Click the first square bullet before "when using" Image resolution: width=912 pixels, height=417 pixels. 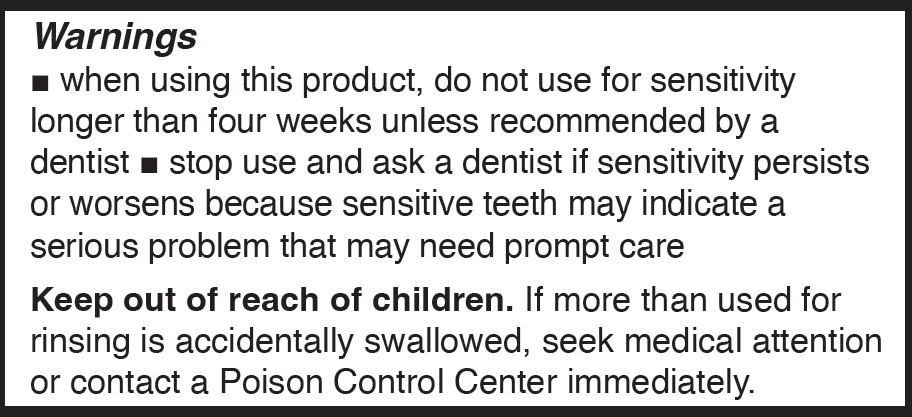(41, 81)
